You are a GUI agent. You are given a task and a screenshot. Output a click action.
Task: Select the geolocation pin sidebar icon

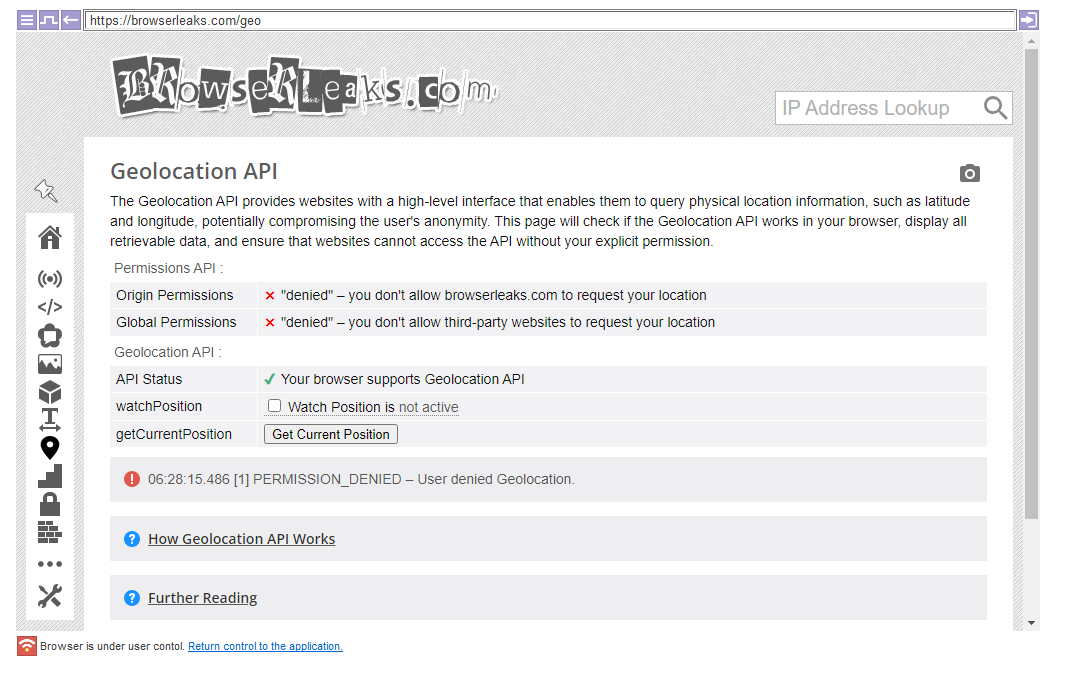49,448
